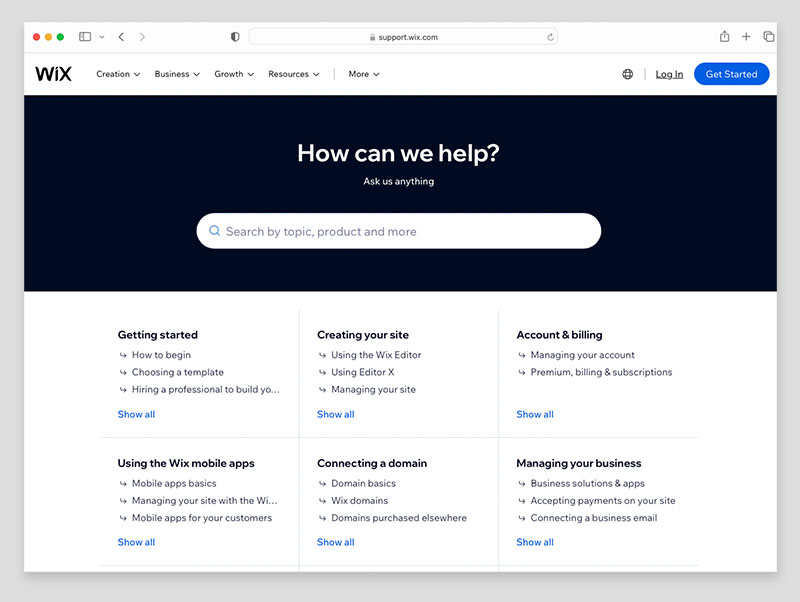Click the magnifier icon in the search box

(x=214, y=231)
